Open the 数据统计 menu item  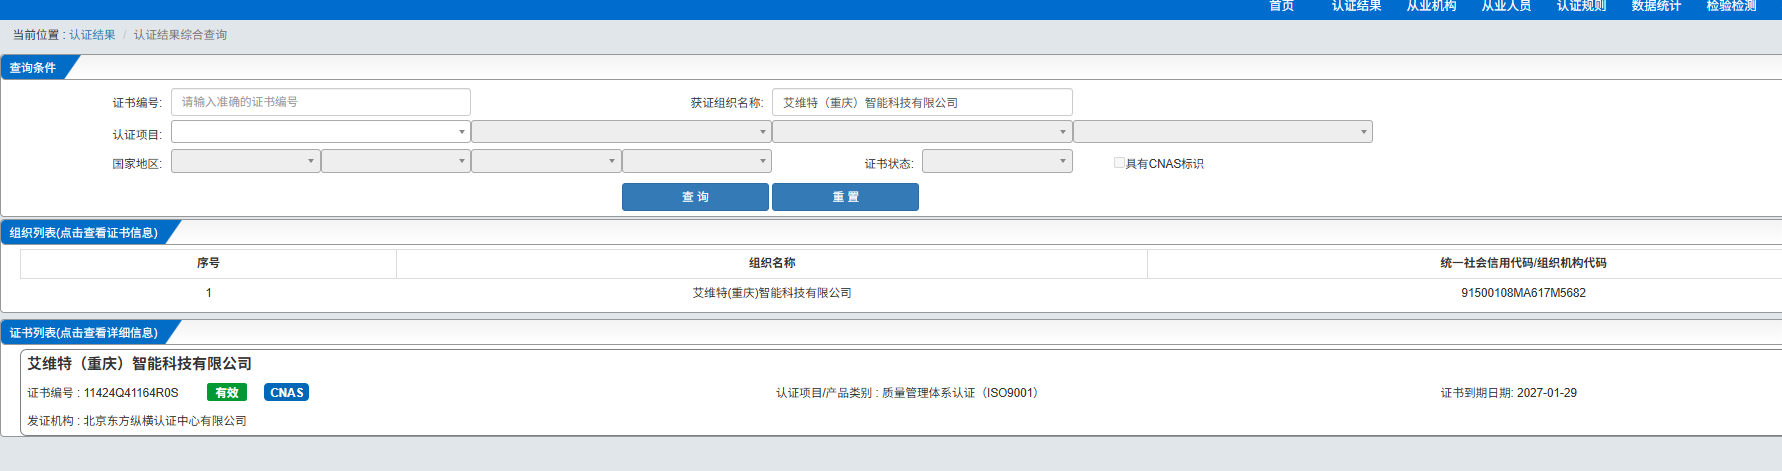[x=1656, y=6]
